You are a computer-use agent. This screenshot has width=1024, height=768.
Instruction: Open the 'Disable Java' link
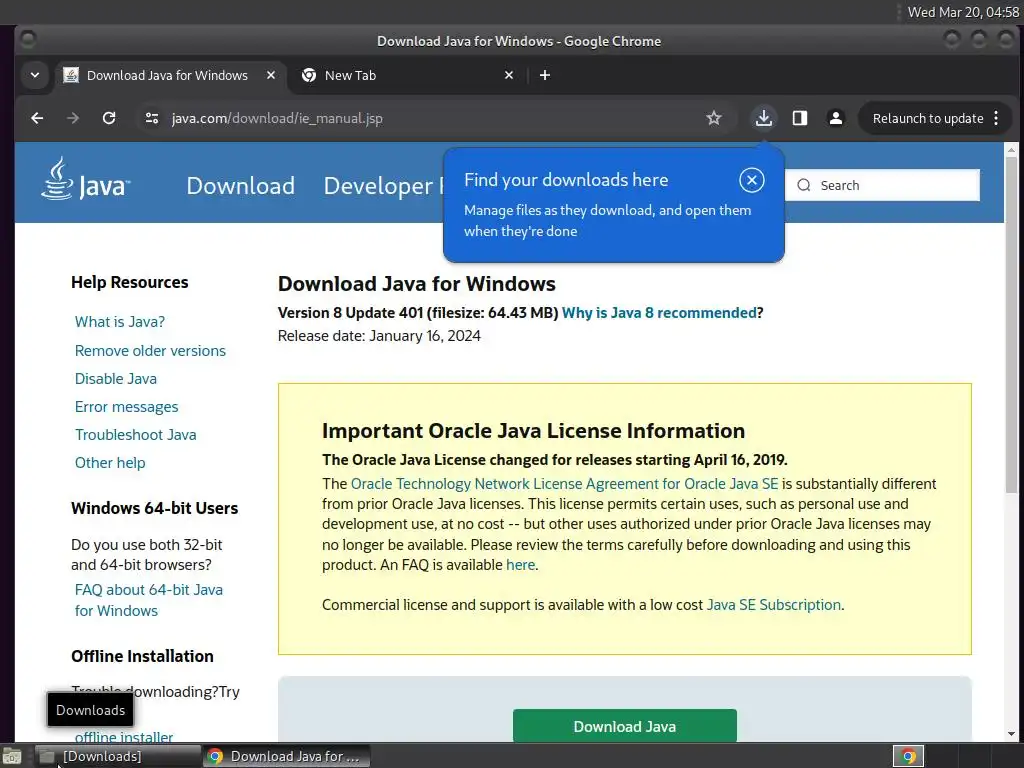tap(116, 379)
